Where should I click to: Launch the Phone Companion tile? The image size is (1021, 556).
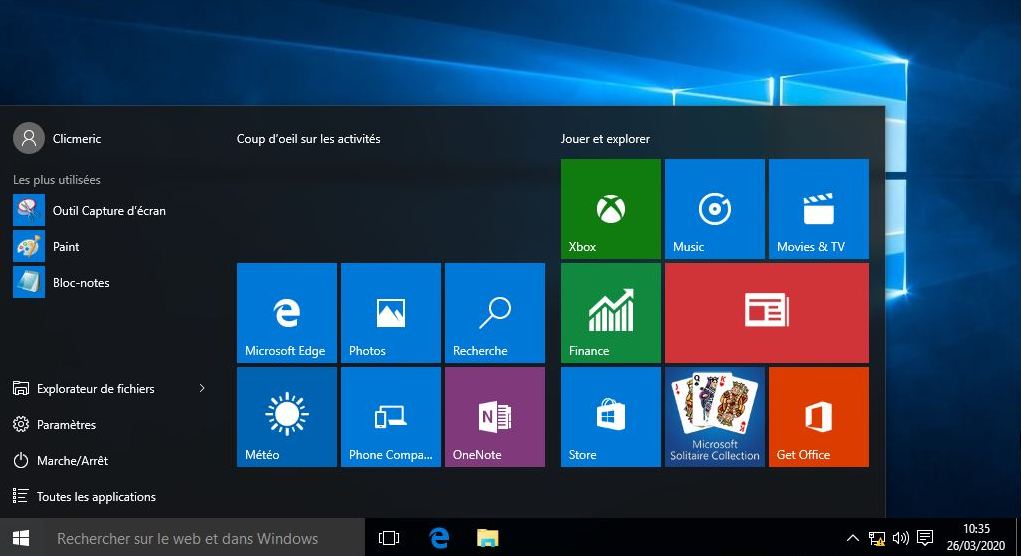click(391, 417)
